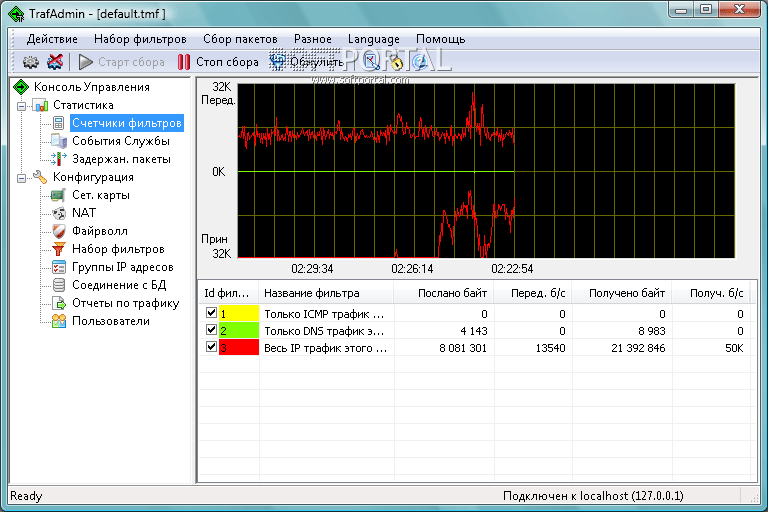Viewport: 768px width, 512px height.
Task: Open the Разное menu
Action: coord(312,39)
